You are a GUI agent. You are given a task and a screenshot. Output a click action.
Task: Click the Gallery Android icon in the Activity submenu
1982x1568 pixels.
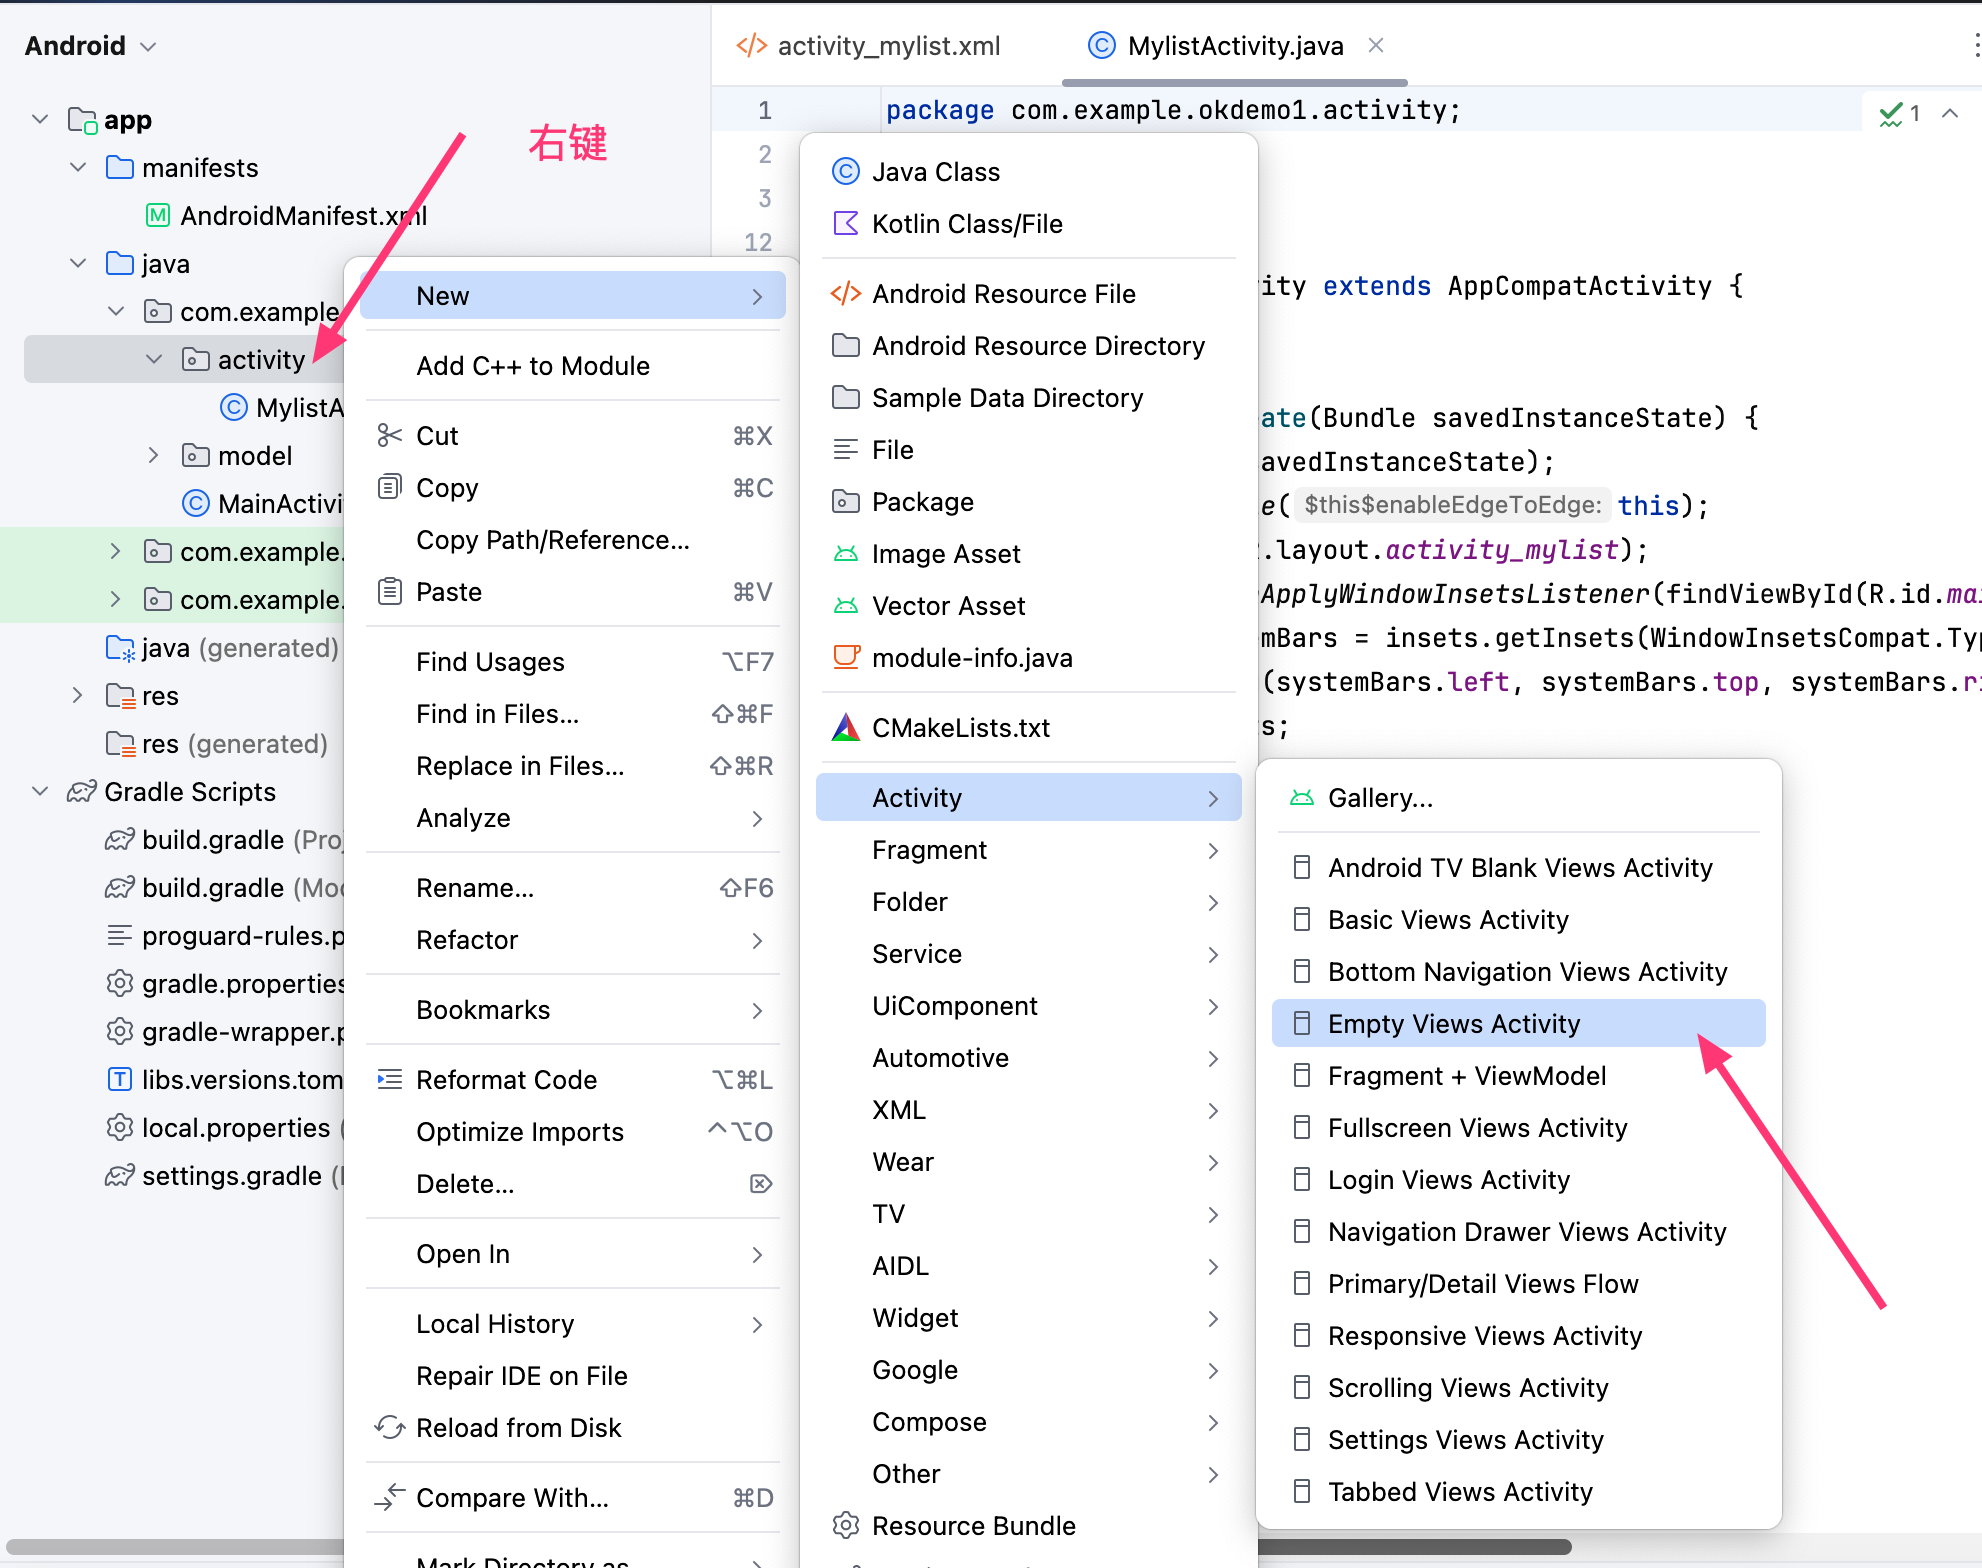(1302, 798)
